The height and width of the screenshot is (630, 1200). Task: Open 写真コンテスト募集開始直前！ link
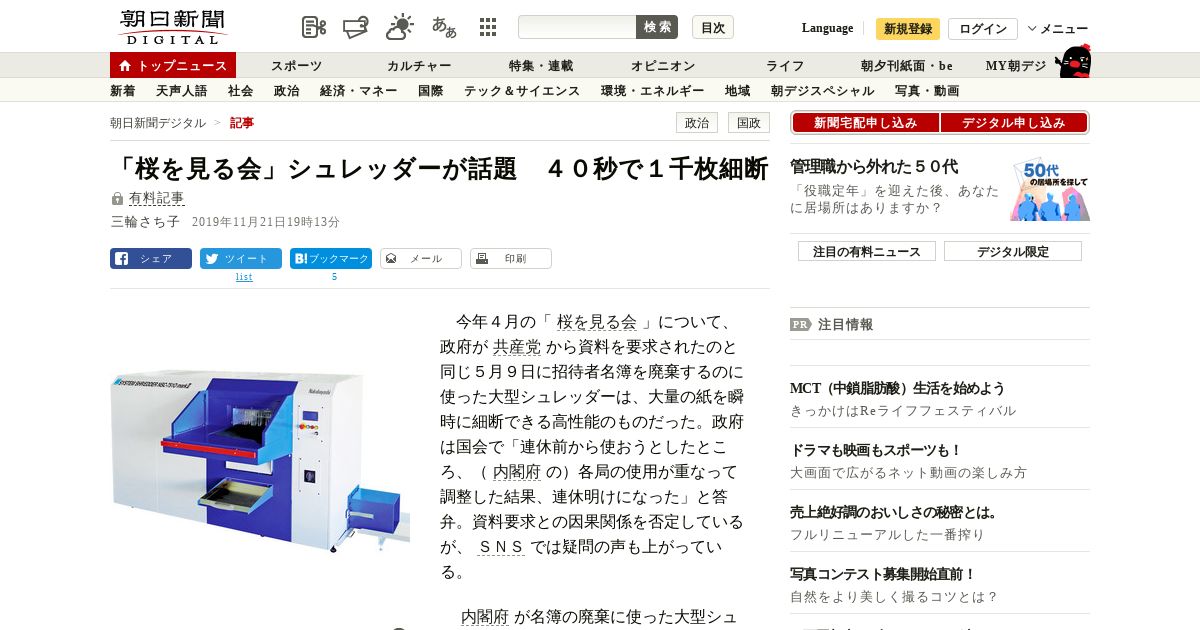click(x=883, y=574)
